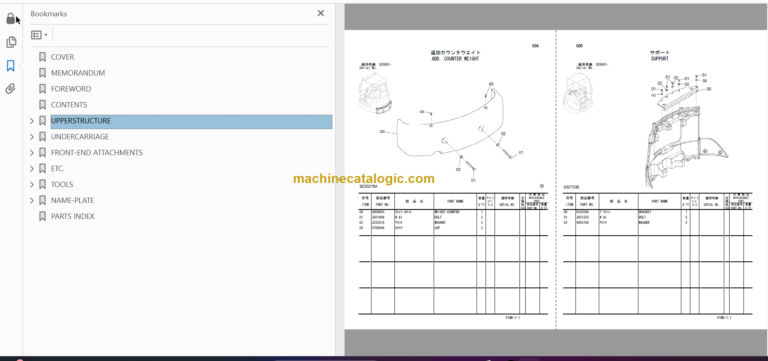Click the TOOLS bookmark icon
This screenshot has height=361, width=768.
(x=43, y=185)
